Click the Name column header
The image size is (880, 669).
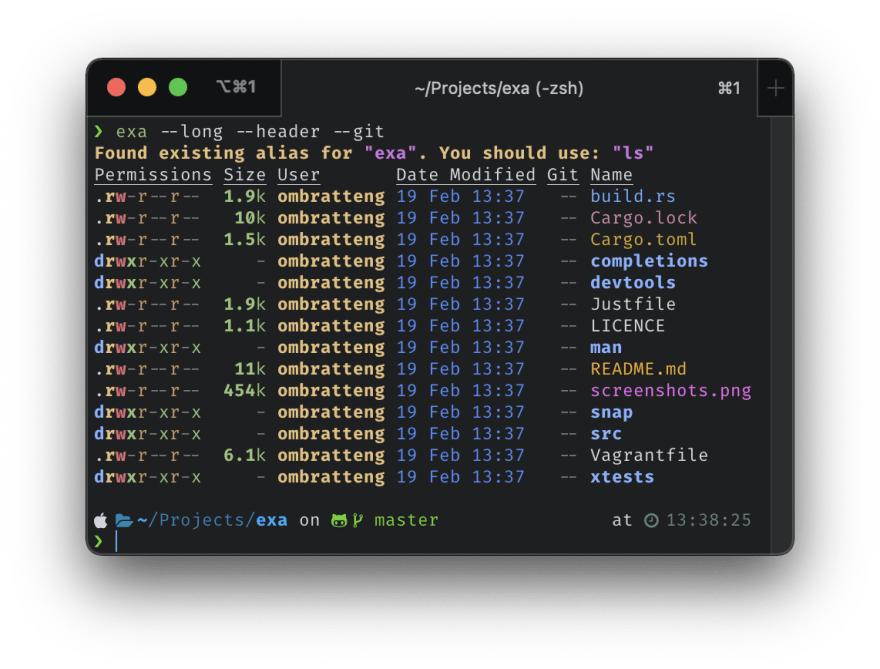pyautogui.click(x=611, y=175)
